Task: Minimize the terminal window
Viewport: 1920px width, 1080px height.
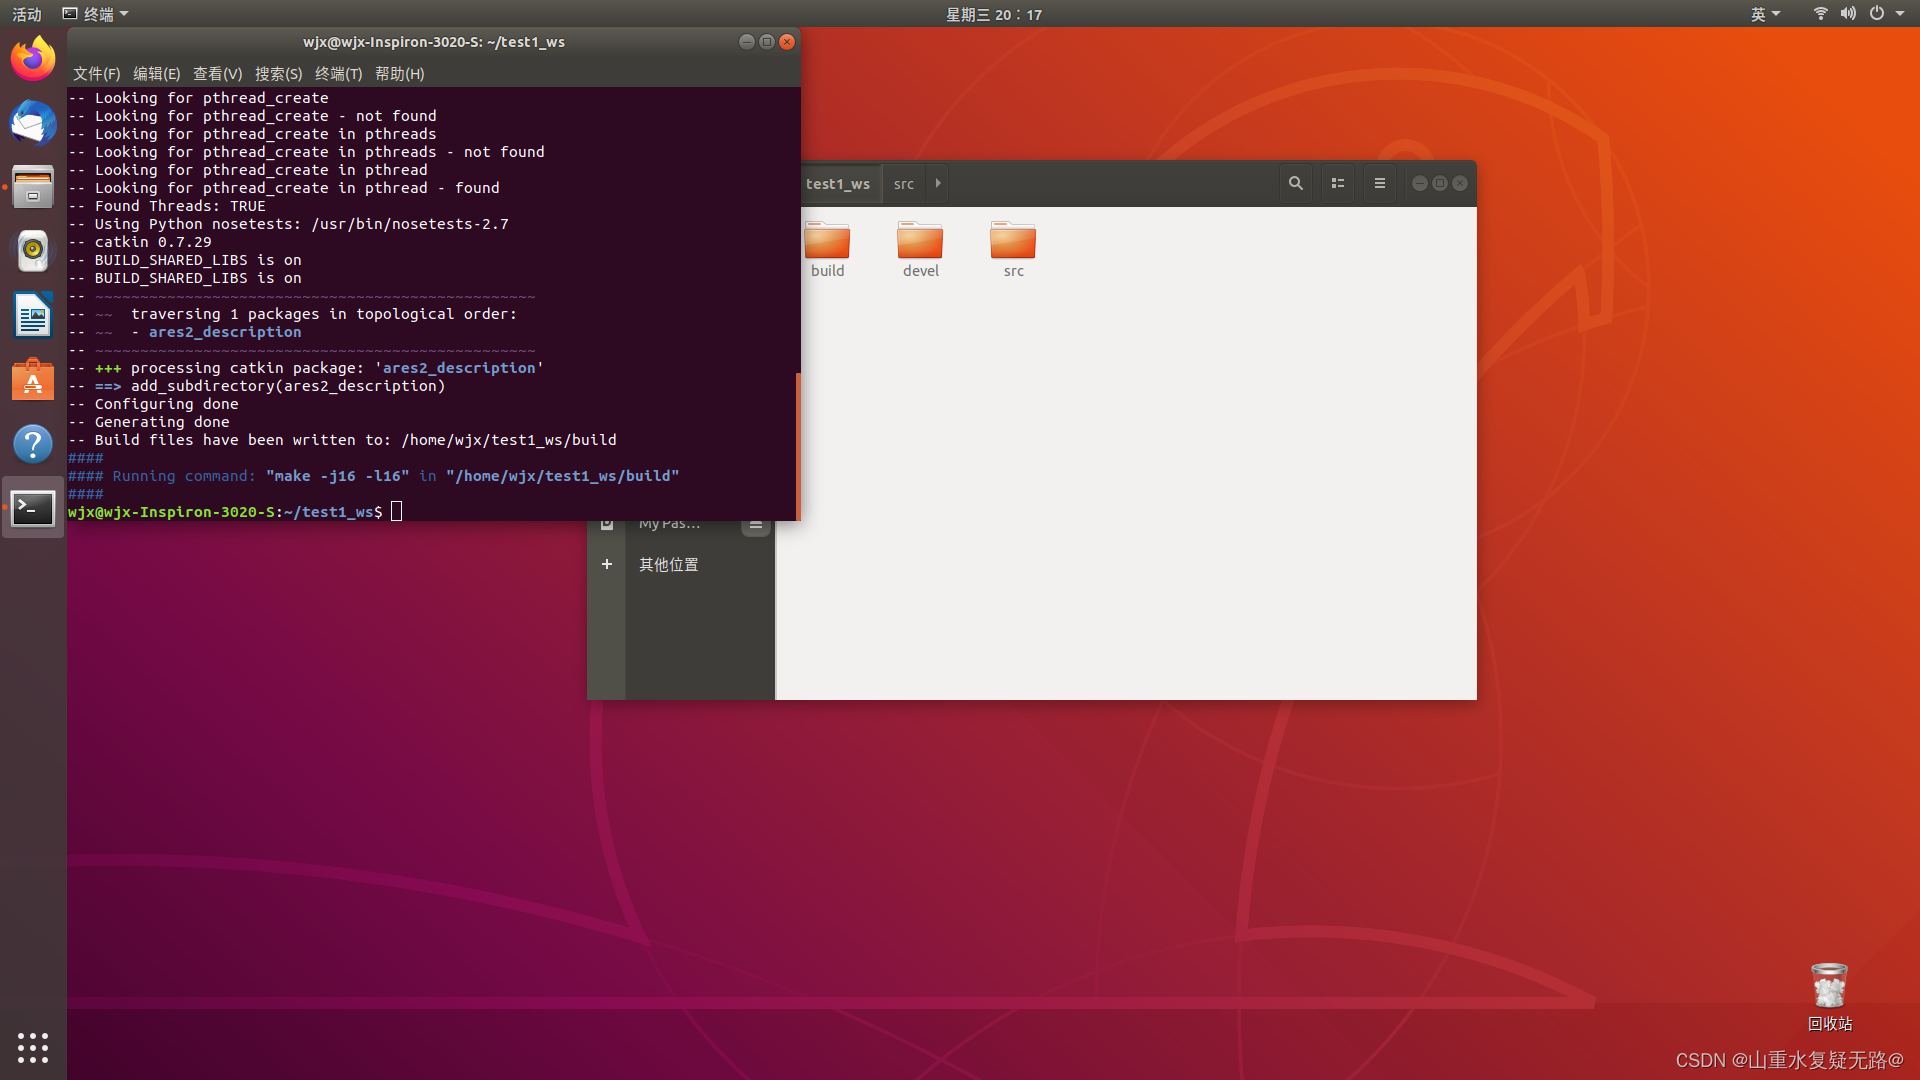Action: (x=746, y=42)
